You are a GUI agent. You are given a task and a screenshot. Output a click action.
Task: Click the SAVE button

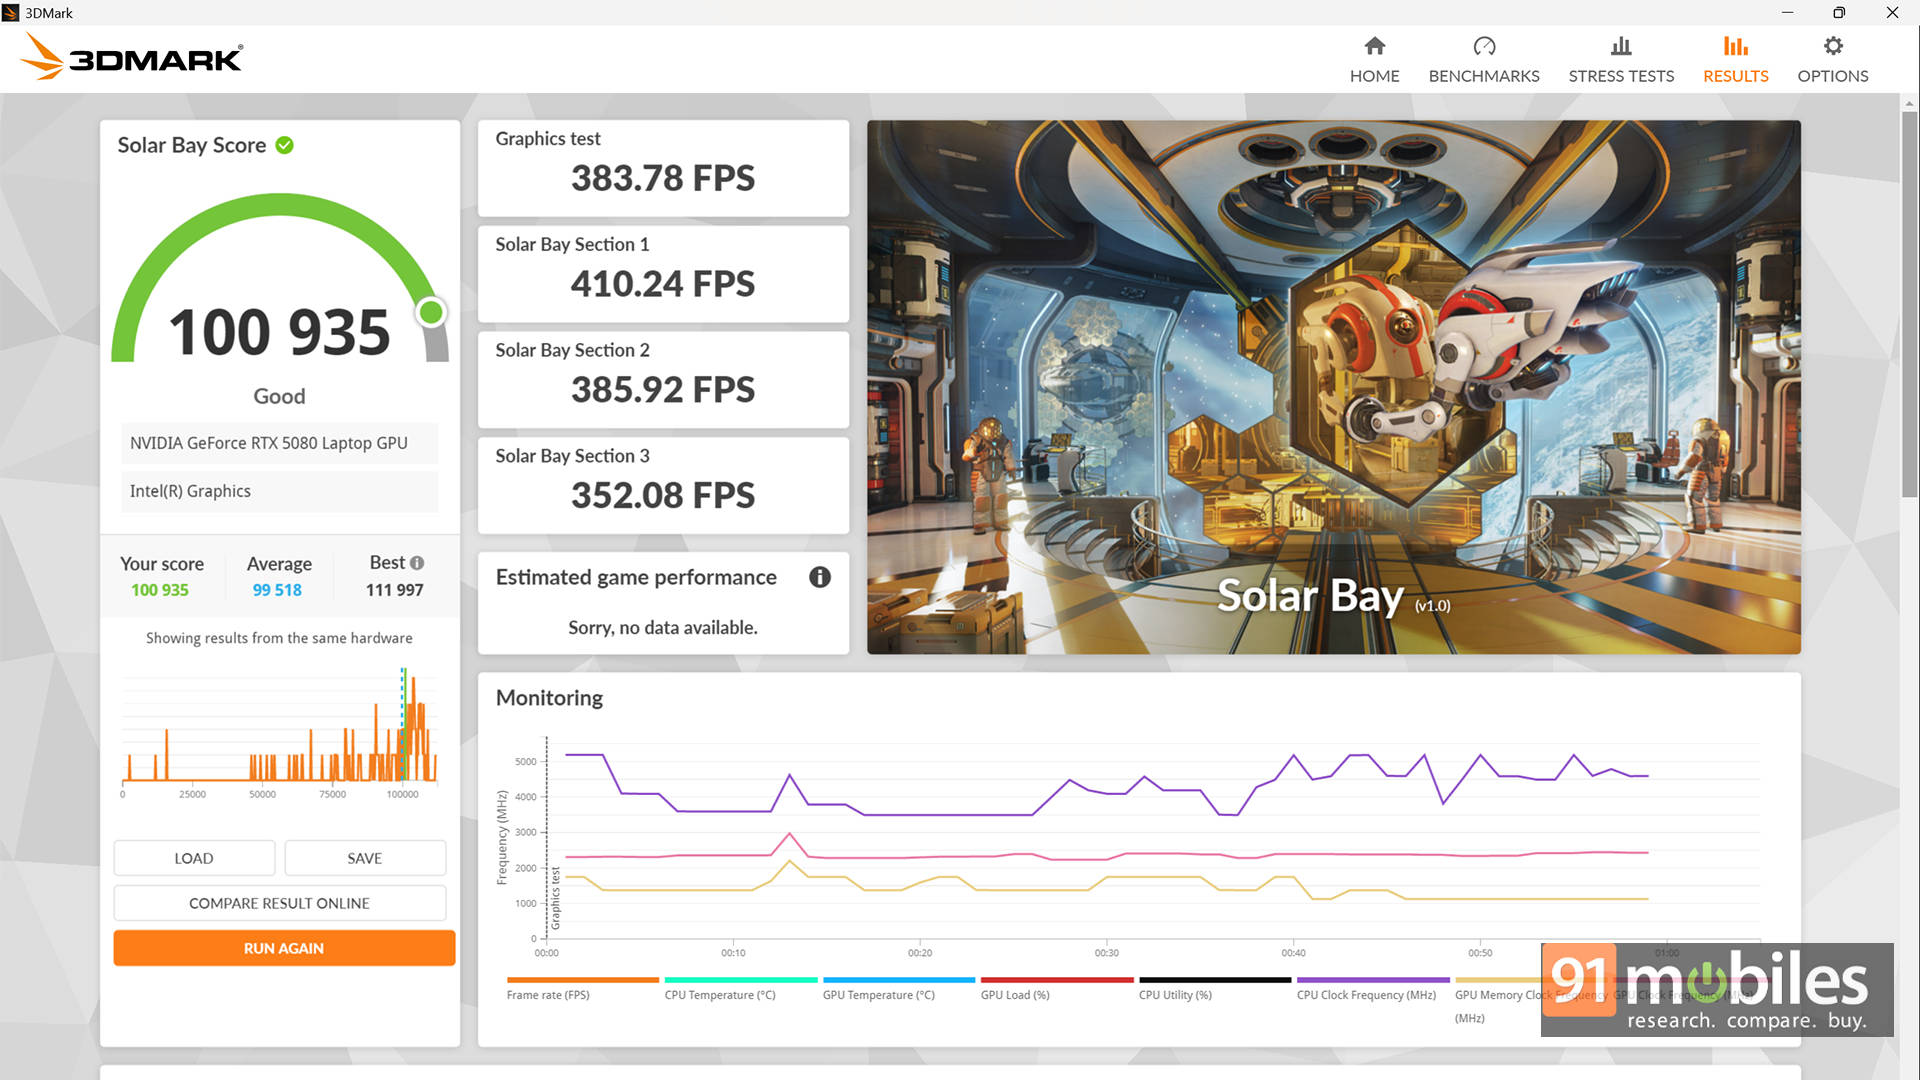[365, 858]
